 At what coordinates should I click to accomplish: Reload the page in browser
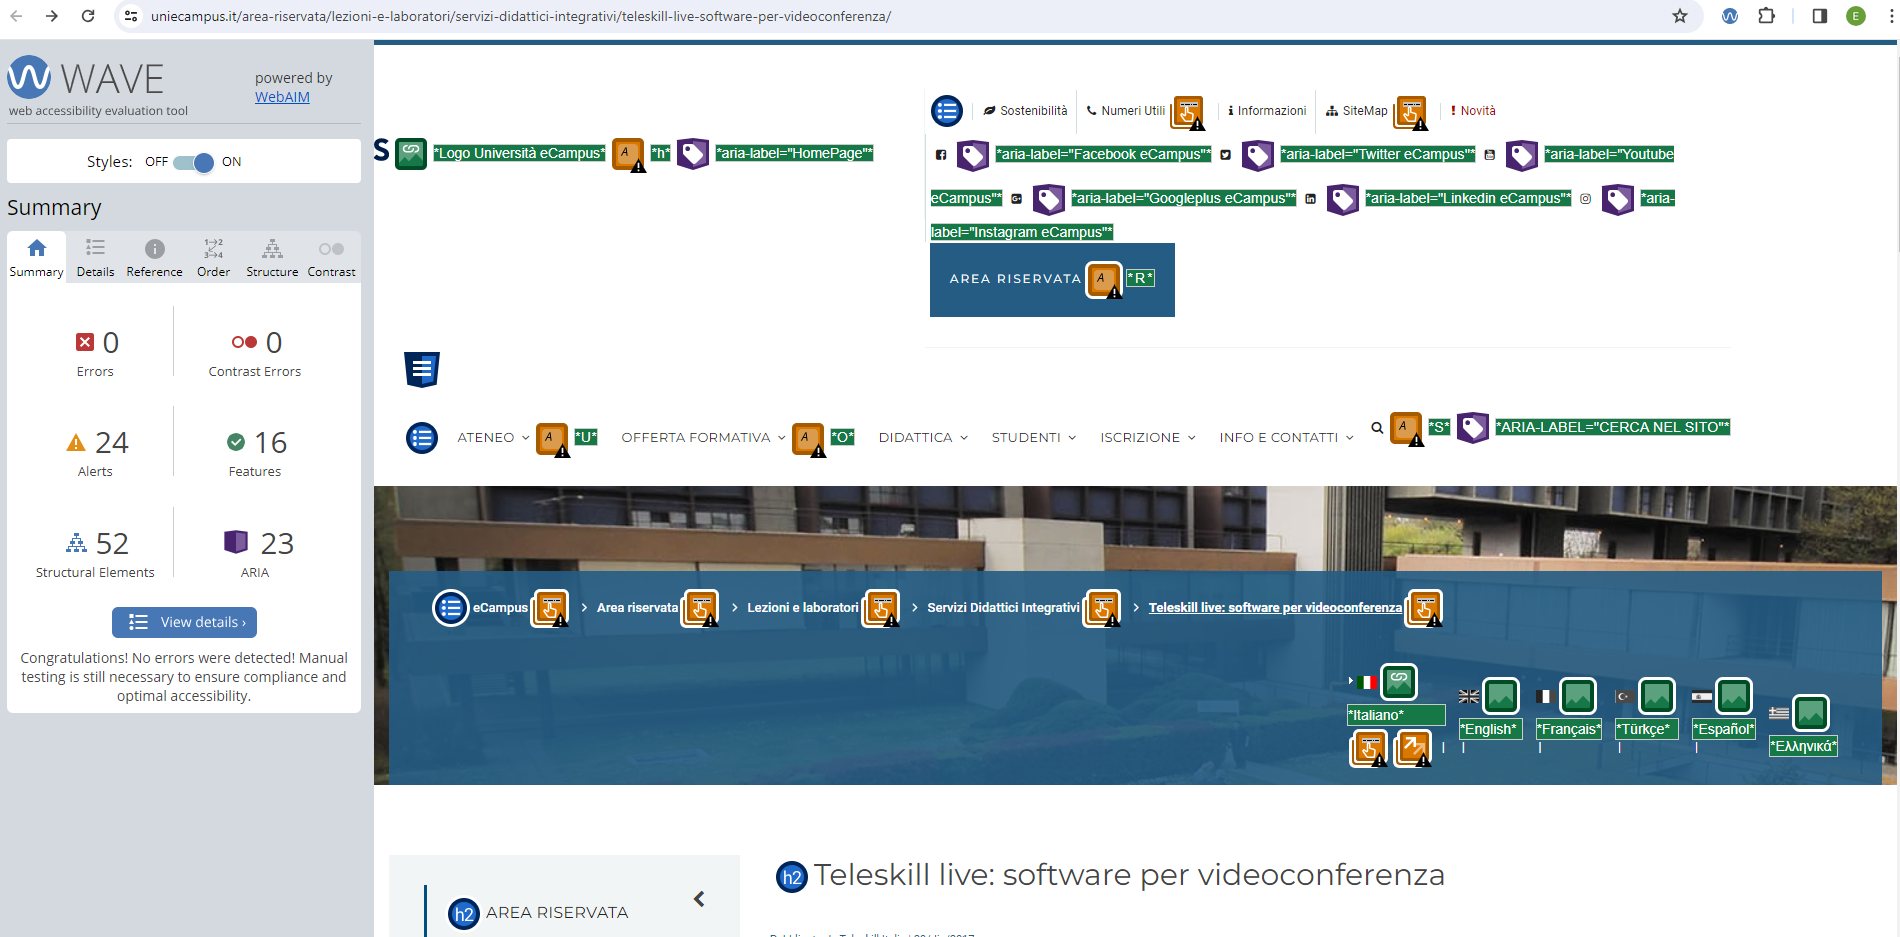tap(88, 16)
